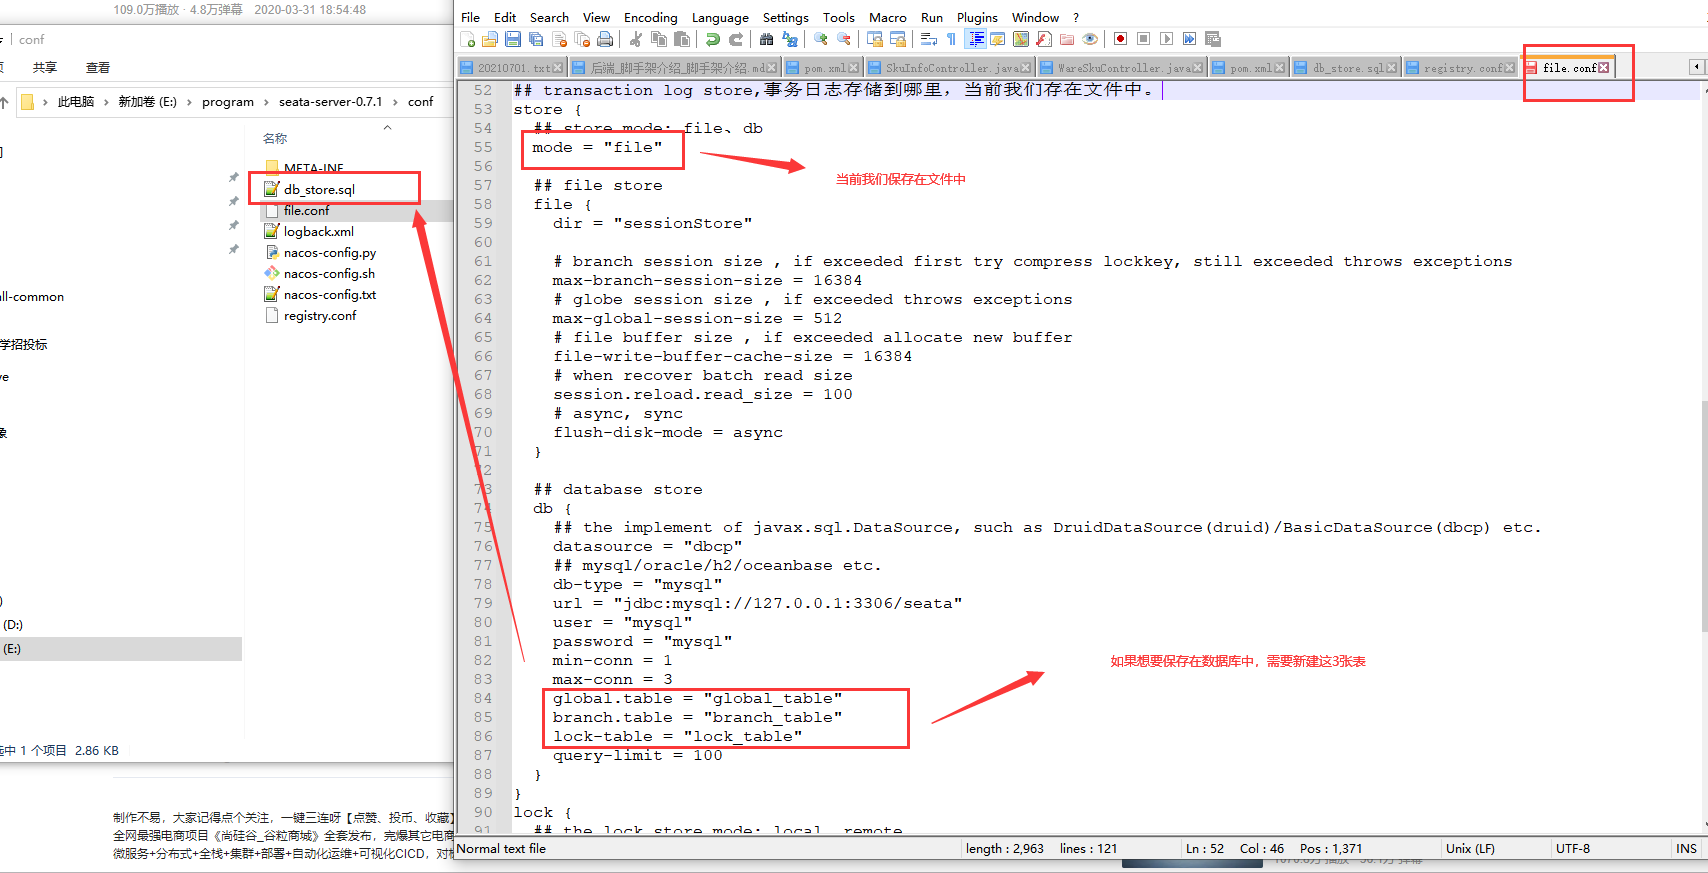Select registry.conf in Explorer file list
The height and width of the screenshot is (873, 1708).
point(320,315)
